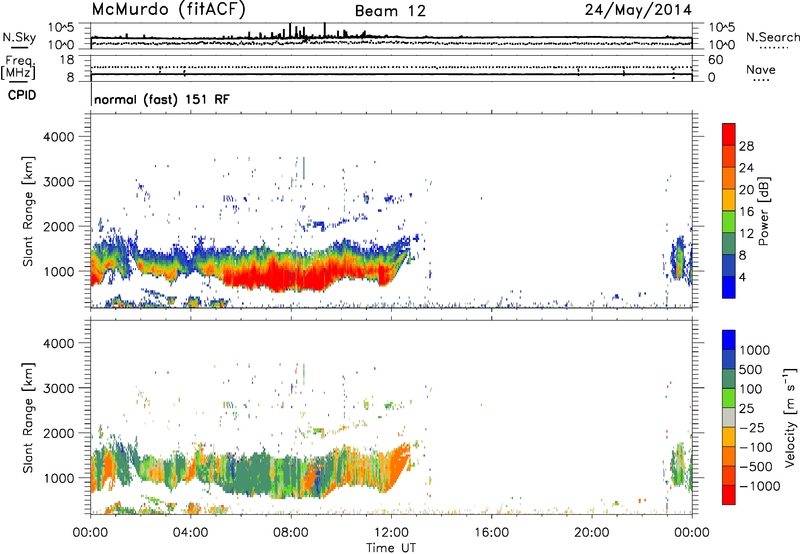Click the 24/May/2014 date label
This screenshot has height=554, width=800.
coord(638,10)
